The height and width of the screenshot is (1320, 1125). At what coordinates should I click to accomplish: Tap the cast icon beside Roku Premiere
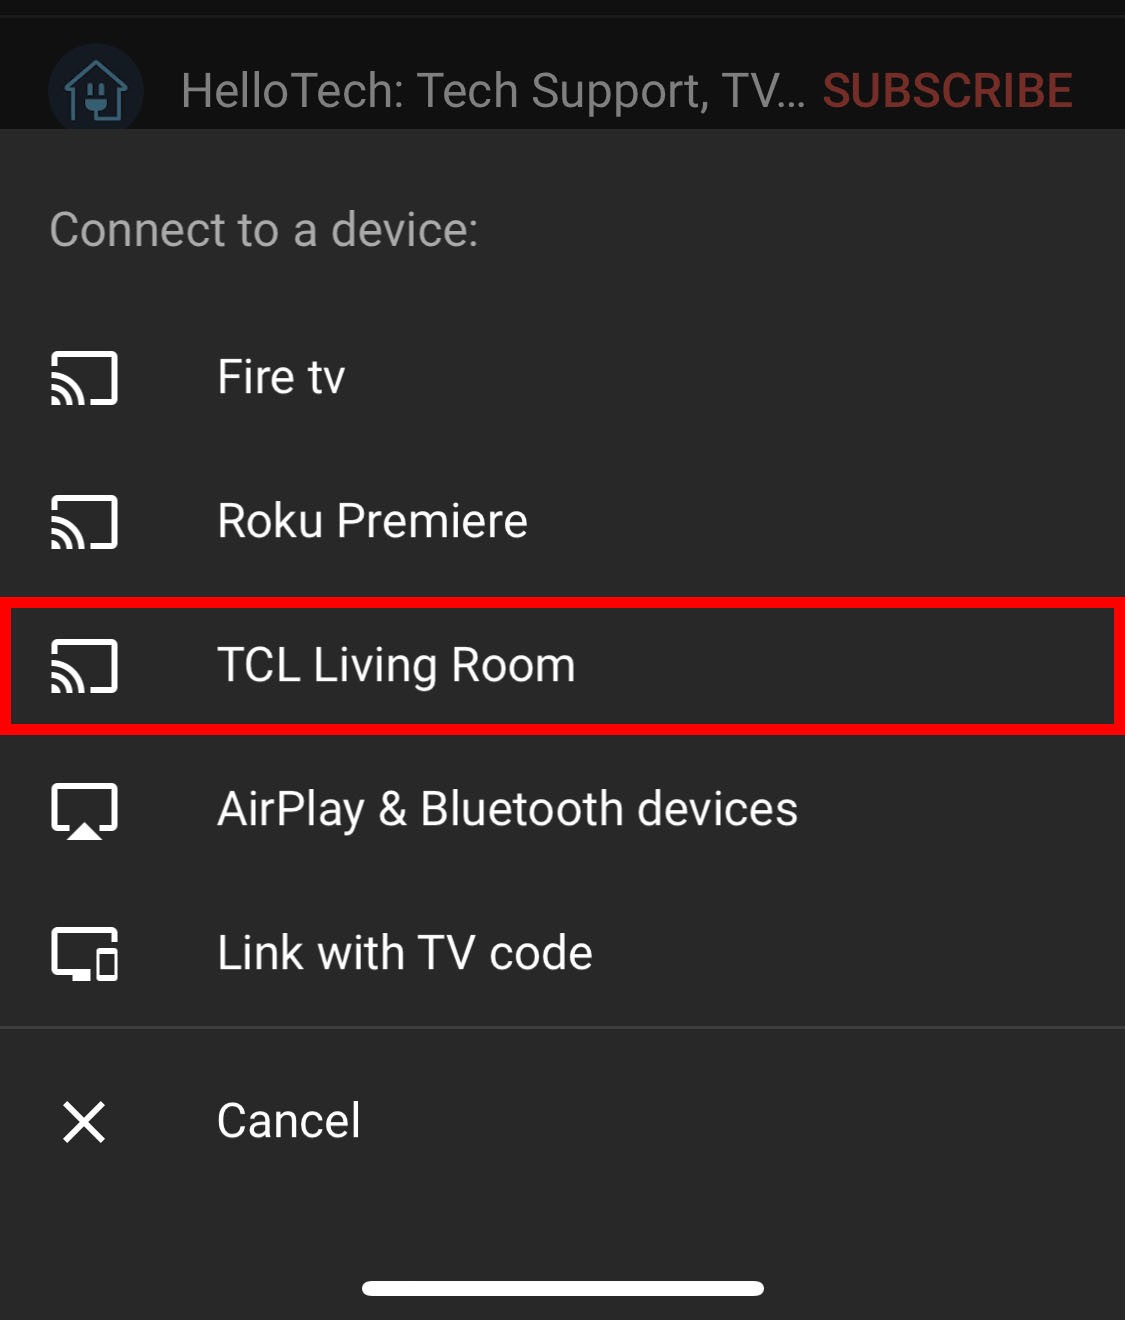85,522
